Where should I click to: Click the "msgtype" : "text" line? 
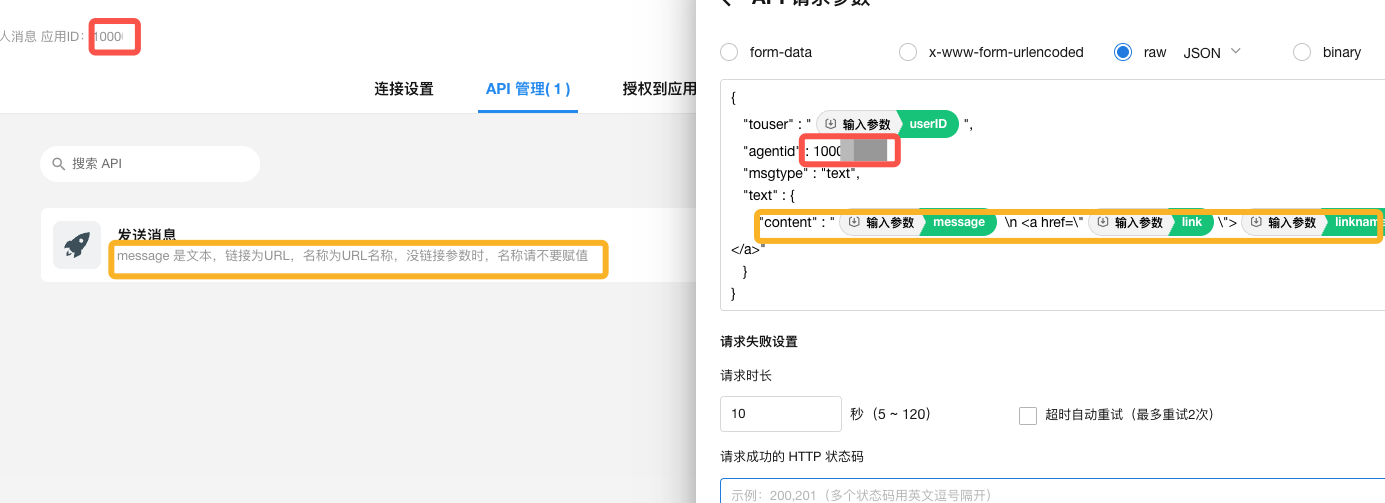(x=801, y=173)
